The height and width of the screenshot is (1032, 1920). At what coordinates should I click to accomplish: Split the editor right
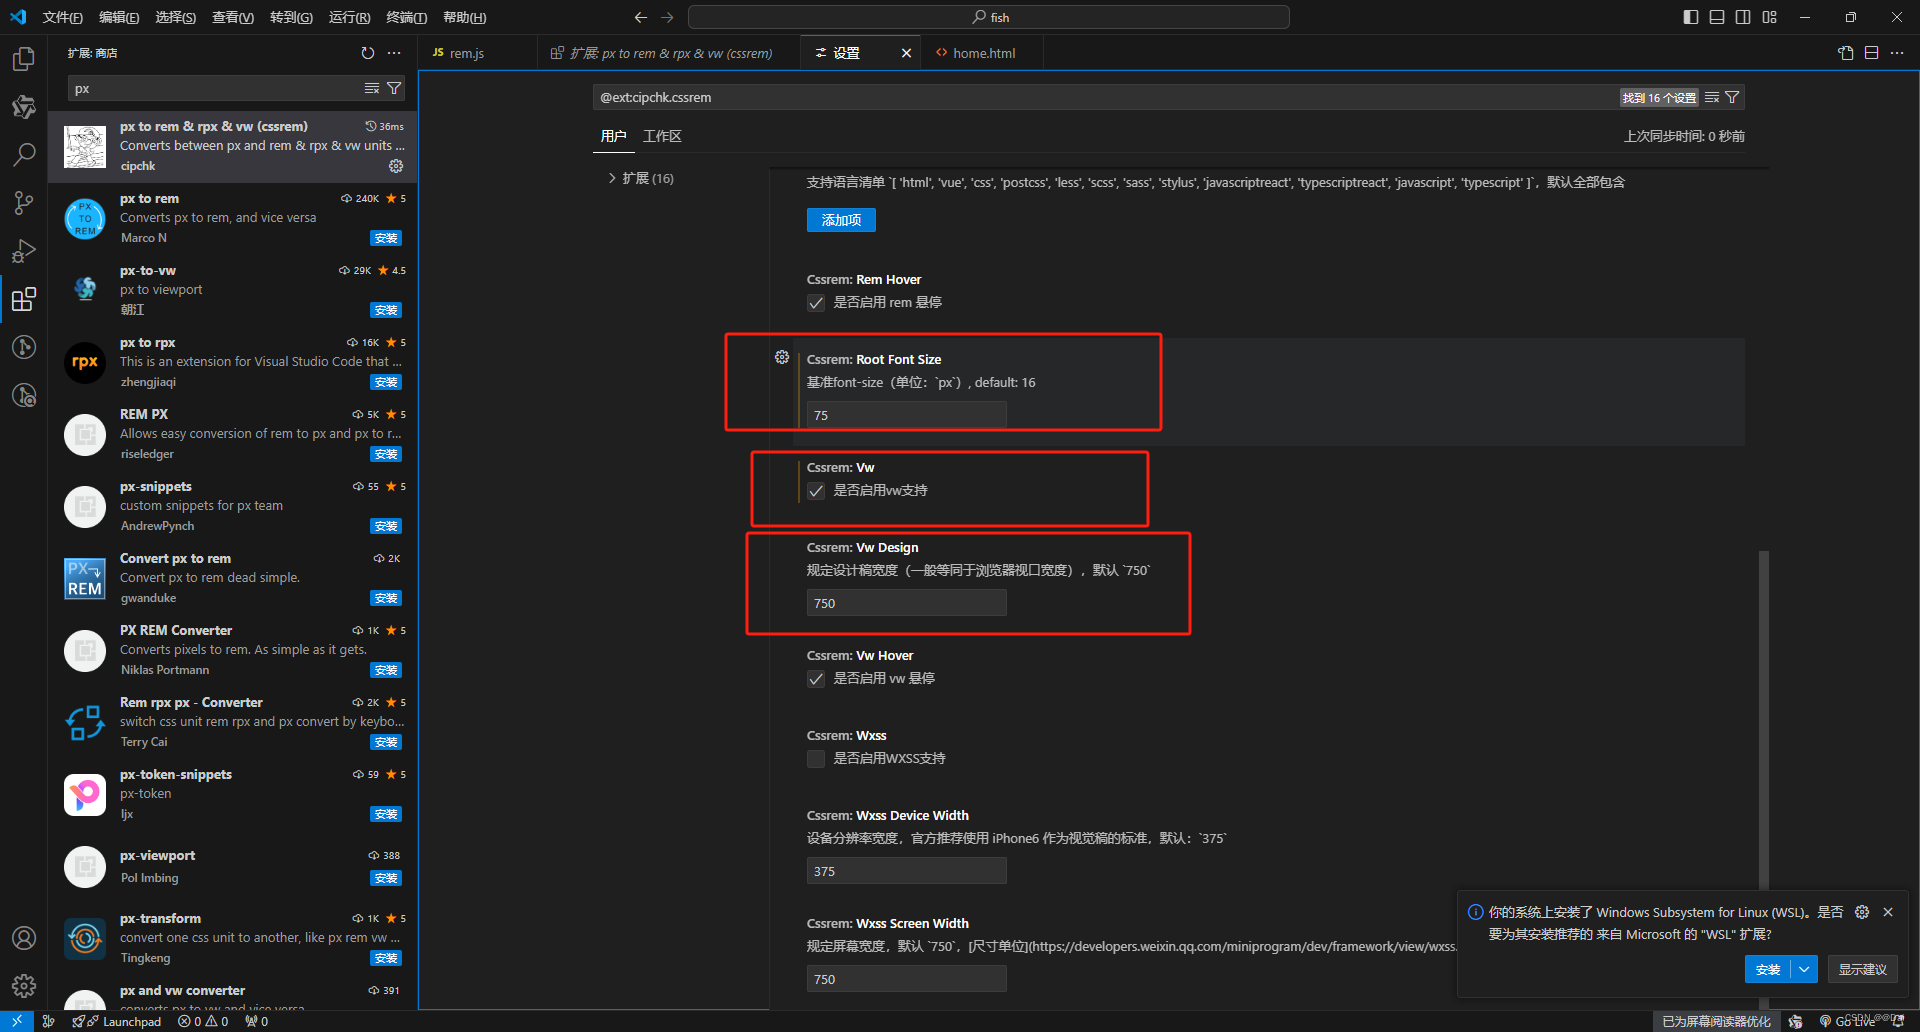[1872, 53]
